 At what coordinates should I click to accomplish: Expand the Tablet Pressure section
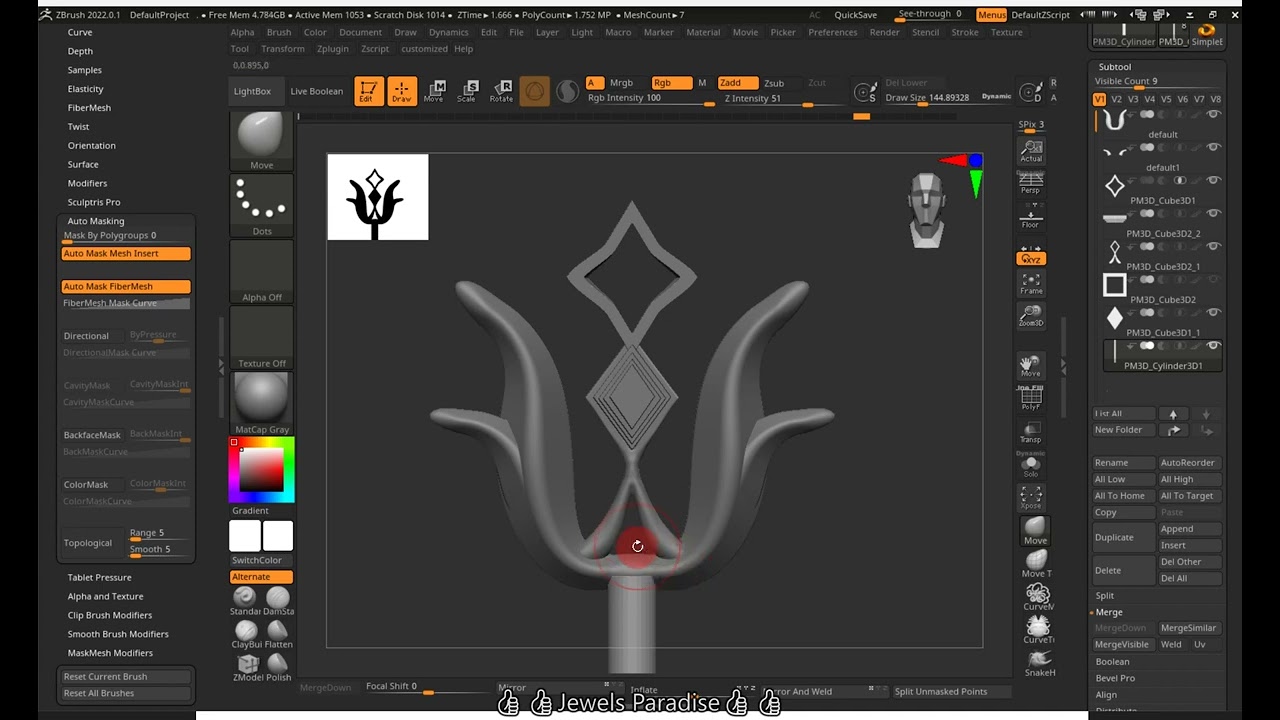tap(99, 578)
